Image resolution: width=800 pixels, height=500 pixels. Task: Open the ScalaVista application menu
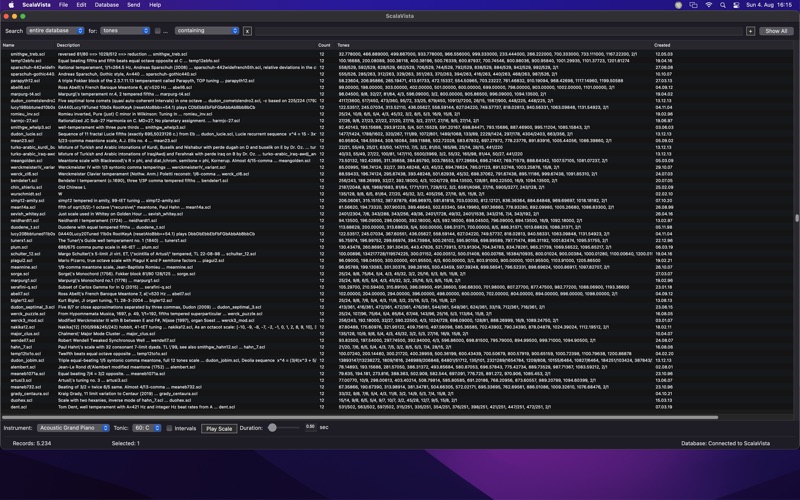click(x=36, y=5)
